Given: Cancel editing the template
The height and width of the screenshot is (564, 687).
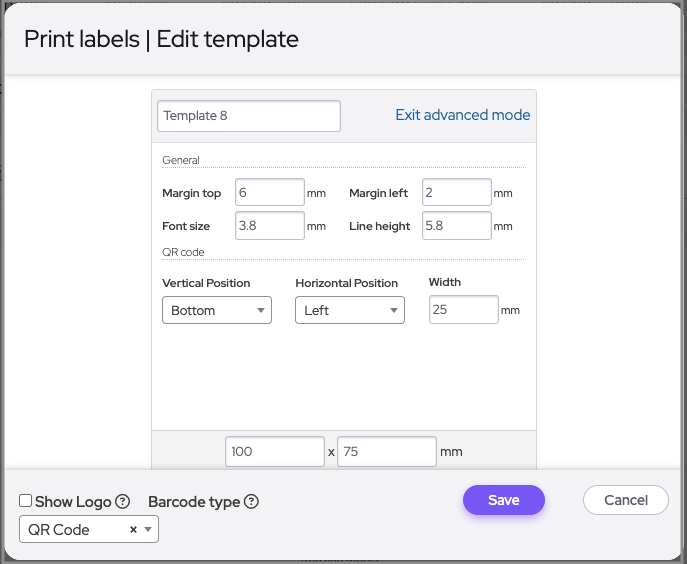Looking at the screenshot, I should pos(625,500).
